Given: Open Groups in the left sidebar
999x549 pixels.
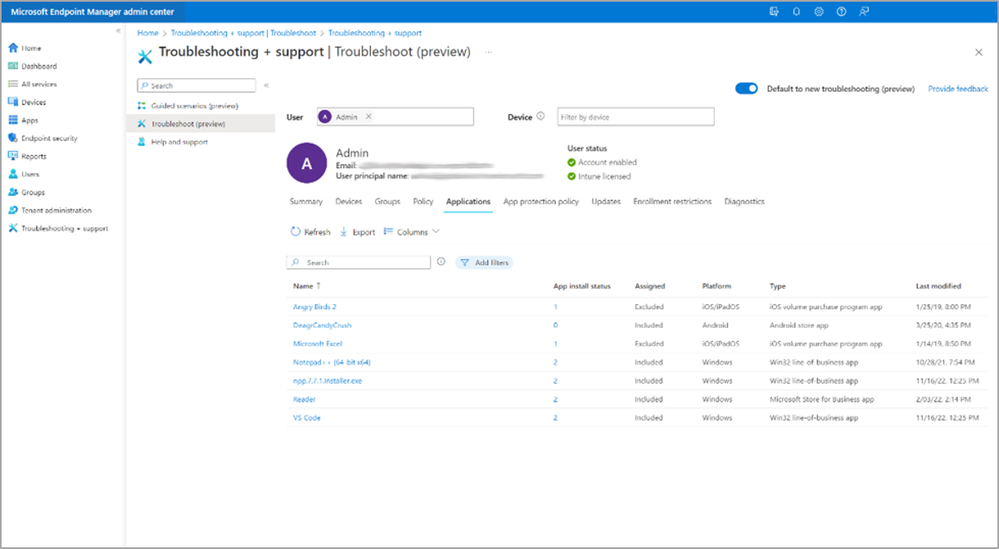Looking at the screenshot, I should [x=26, y=192].
